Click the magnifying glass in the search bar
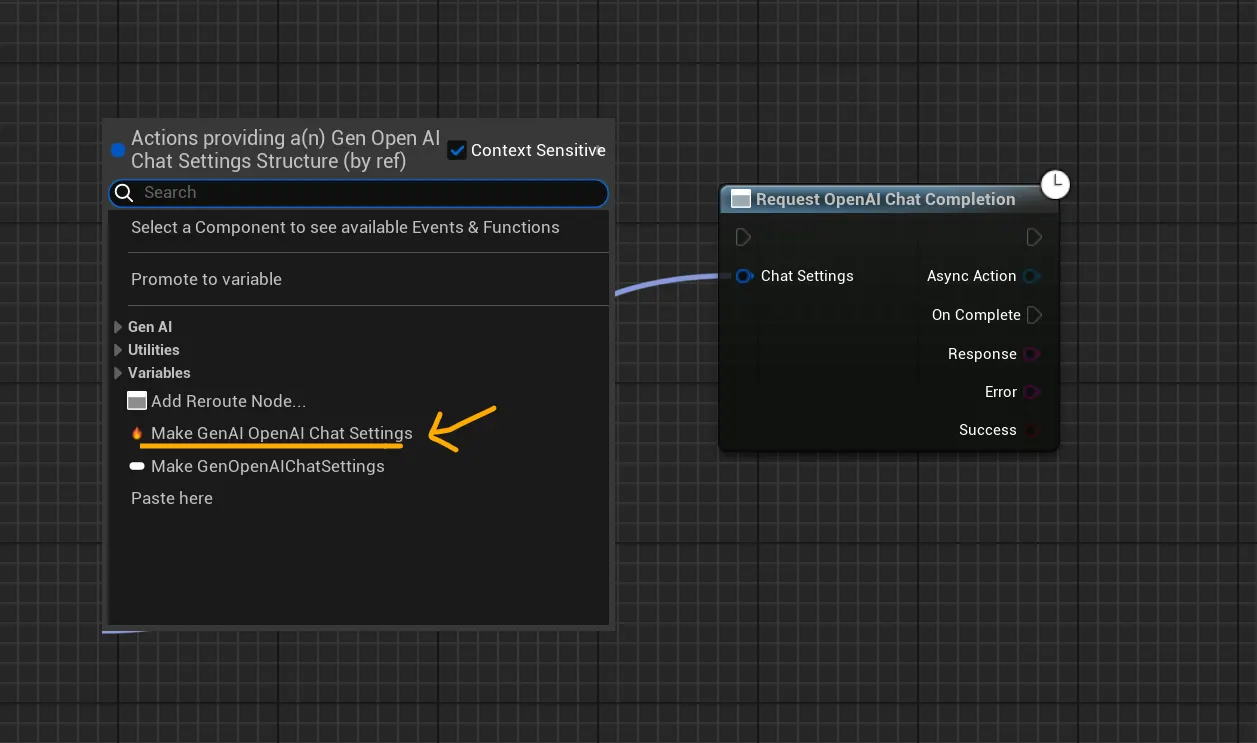1257x743 pixels. 124,192
